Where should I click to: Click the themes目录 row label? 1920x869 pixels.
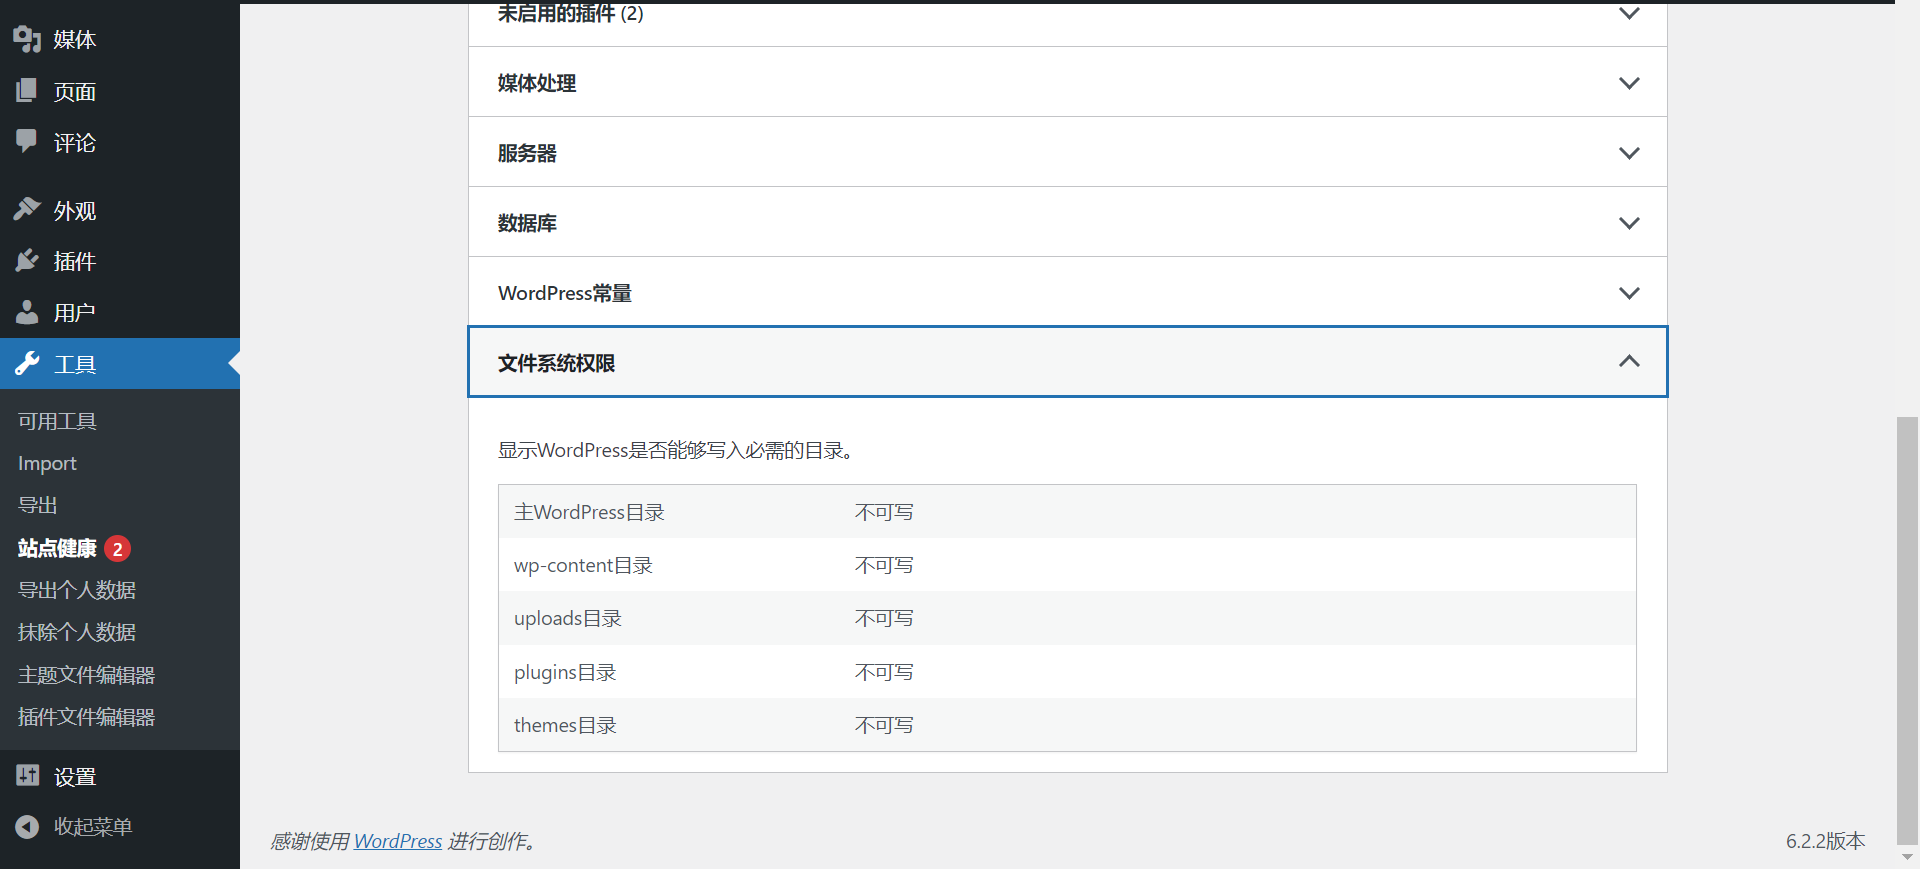point(565,725)
